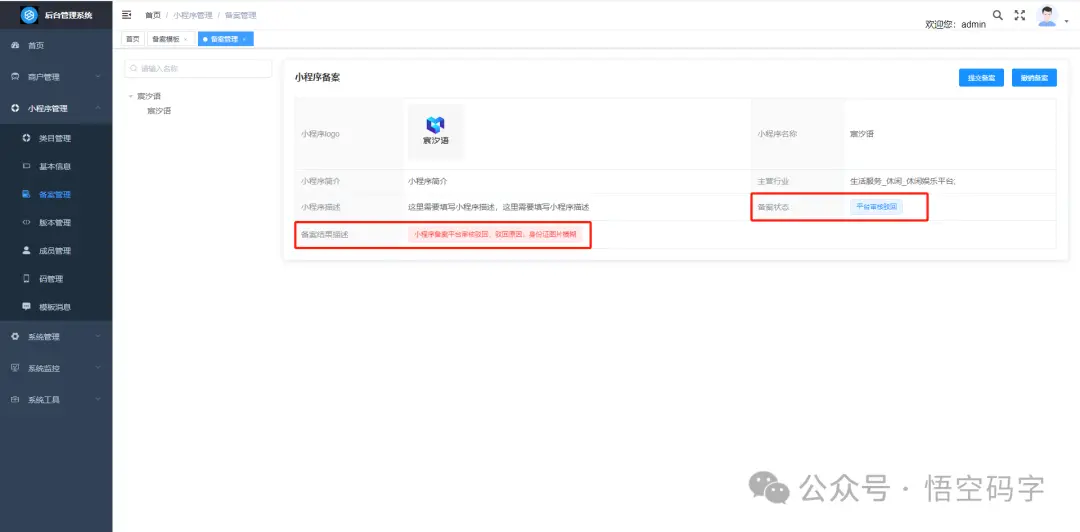
Task: Click the search magnifier icon in header
Action: (x=997, y=14)
